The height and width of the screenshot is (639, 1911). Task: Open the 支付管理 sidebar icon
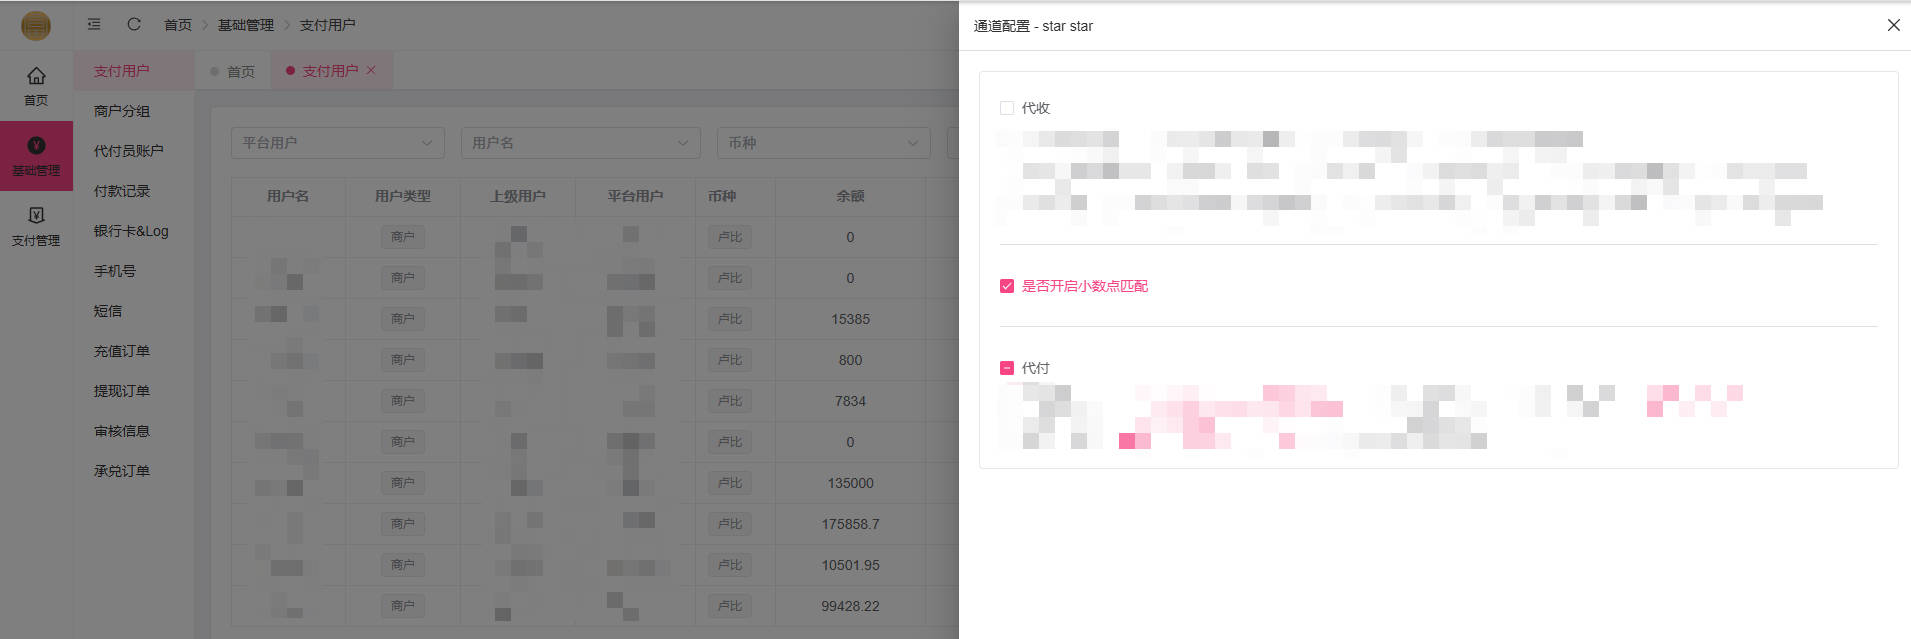coord(36,216)
